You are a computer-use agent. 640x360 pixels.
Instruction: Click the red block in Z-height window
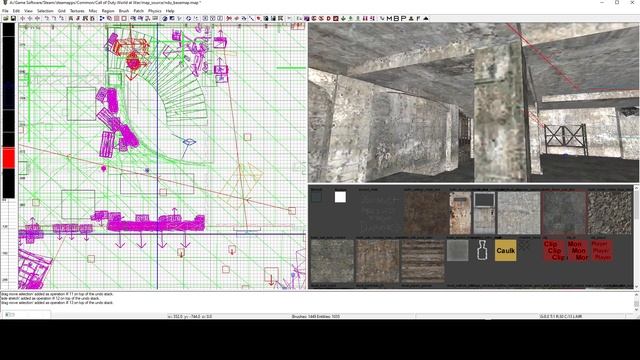(9, 158)
